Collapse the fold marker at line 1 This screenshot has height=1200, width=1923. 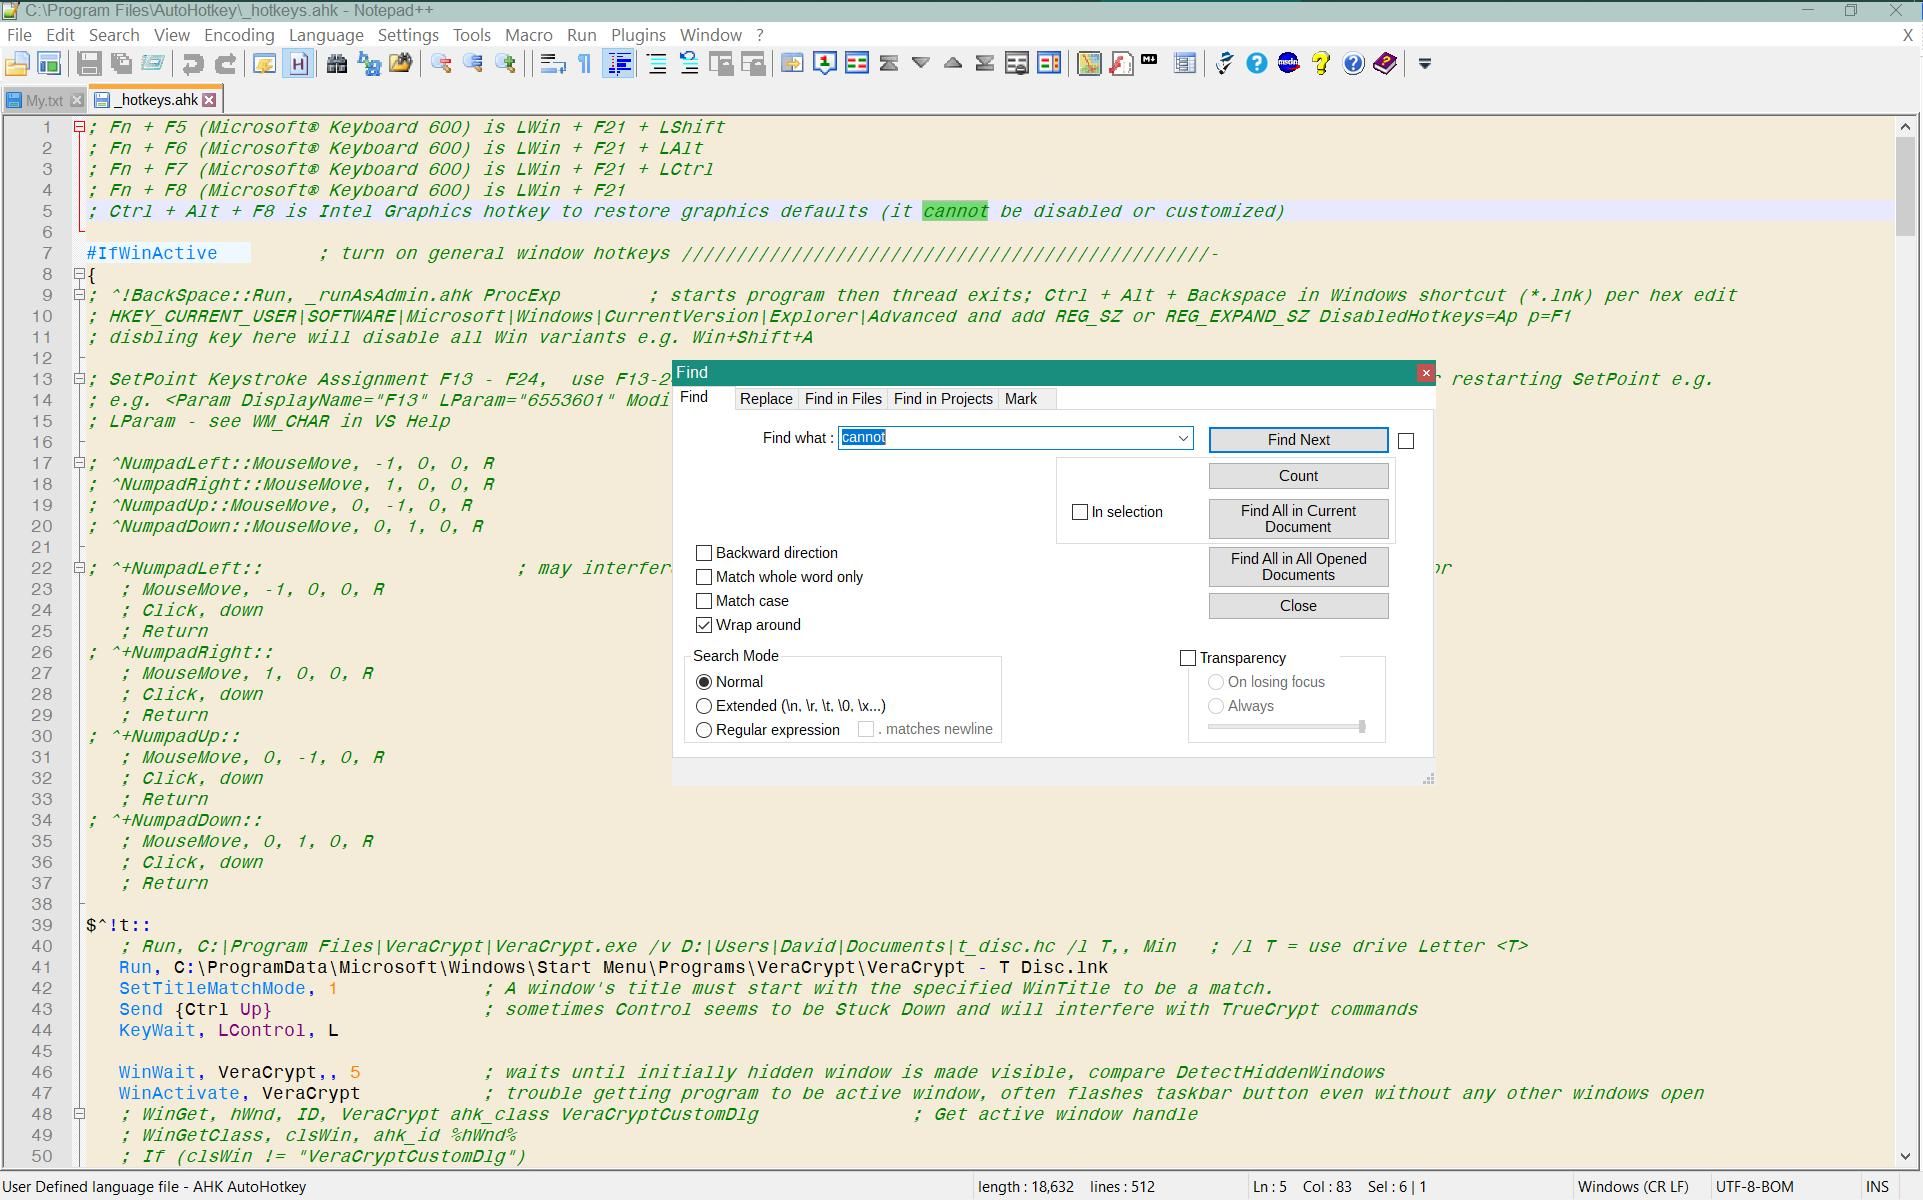click(79, 127)
